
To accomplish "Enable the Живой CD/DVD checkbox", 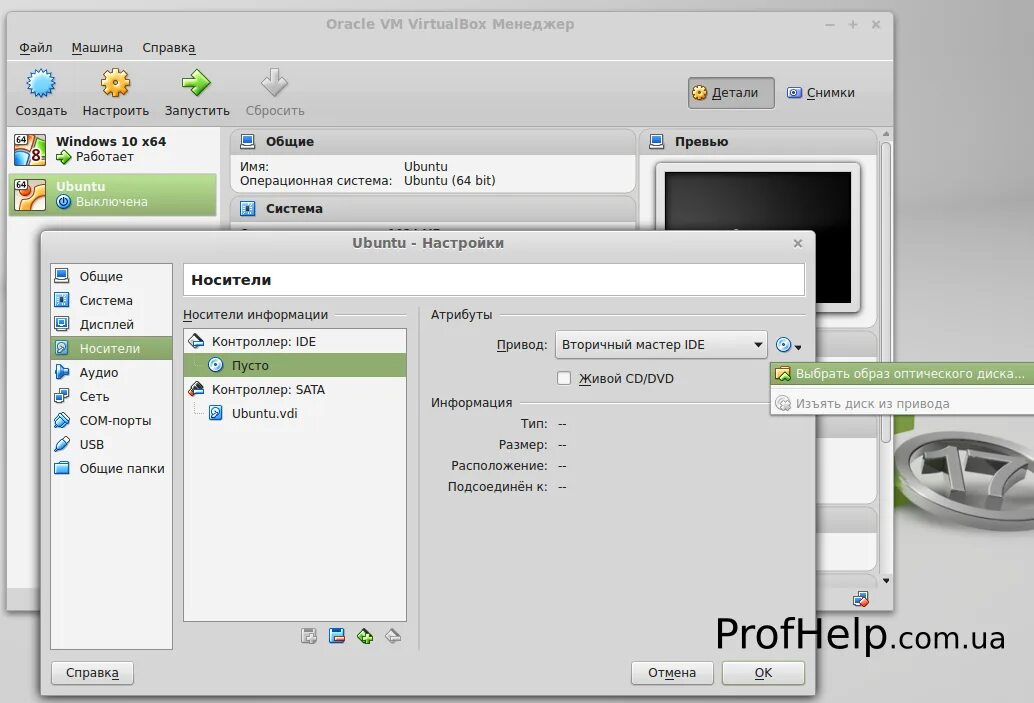I will pos(564,379).
